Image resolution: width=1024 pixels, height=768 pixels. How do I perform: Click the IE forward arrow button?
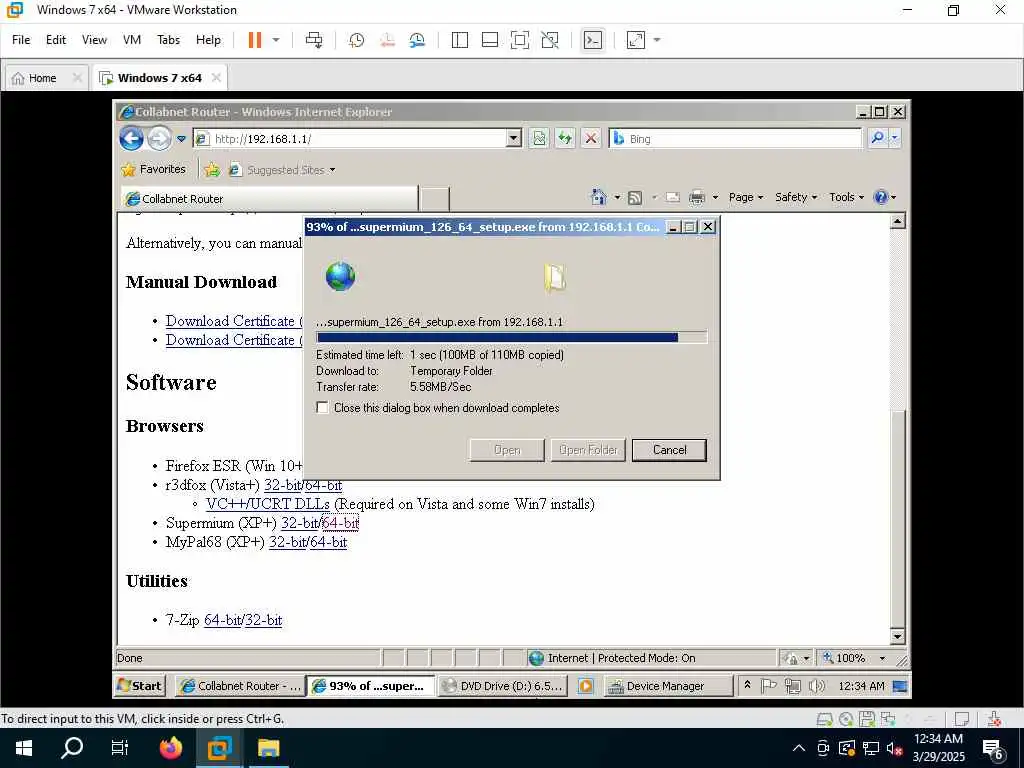(x=159, y=138)
